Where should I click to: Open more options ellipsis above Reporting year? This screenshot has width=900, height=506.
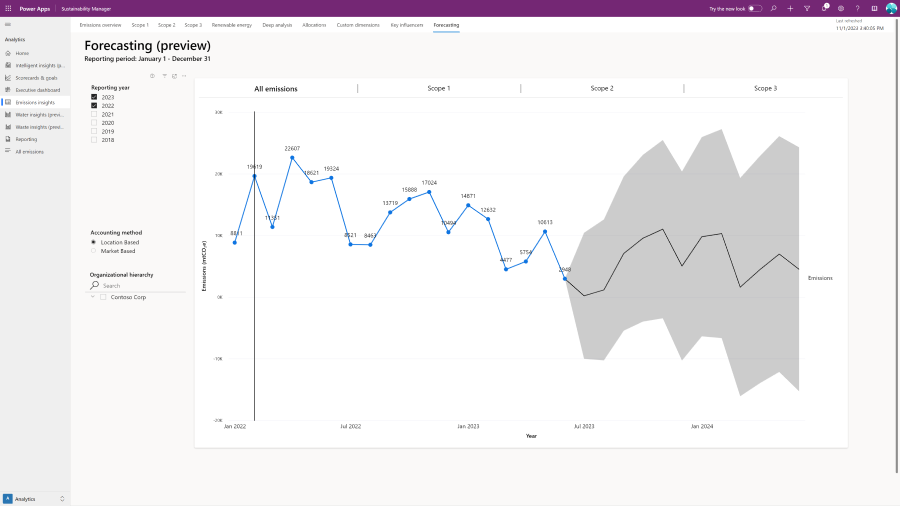184,76
